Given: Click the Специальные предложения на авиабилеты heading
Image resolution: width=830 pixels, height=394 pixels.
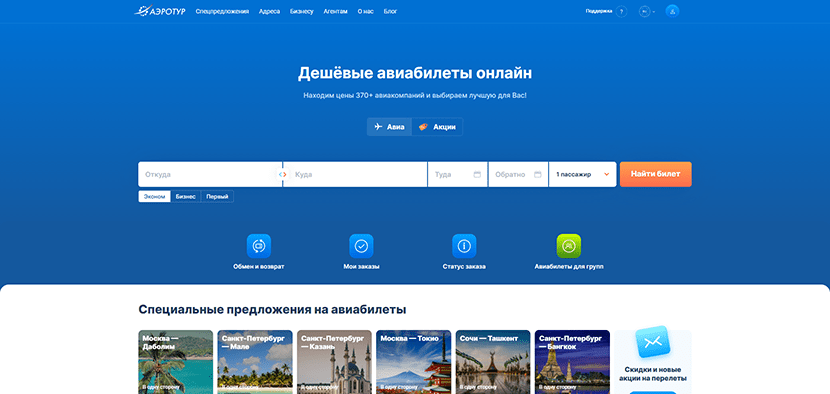Looking at the screenshot, I should click(x=272, y=310).
